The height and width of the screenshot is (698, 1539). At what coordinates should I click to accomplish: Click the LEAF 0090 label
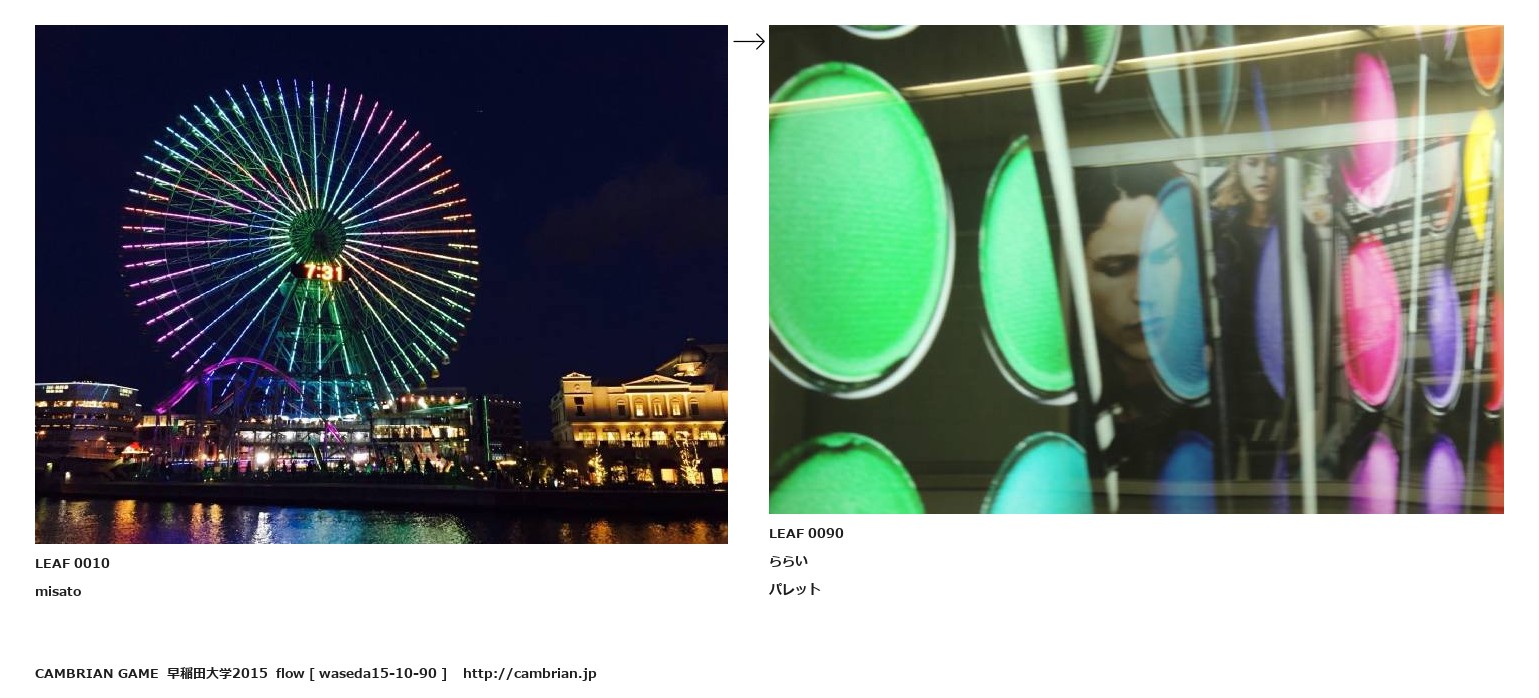tap(806, 533)
